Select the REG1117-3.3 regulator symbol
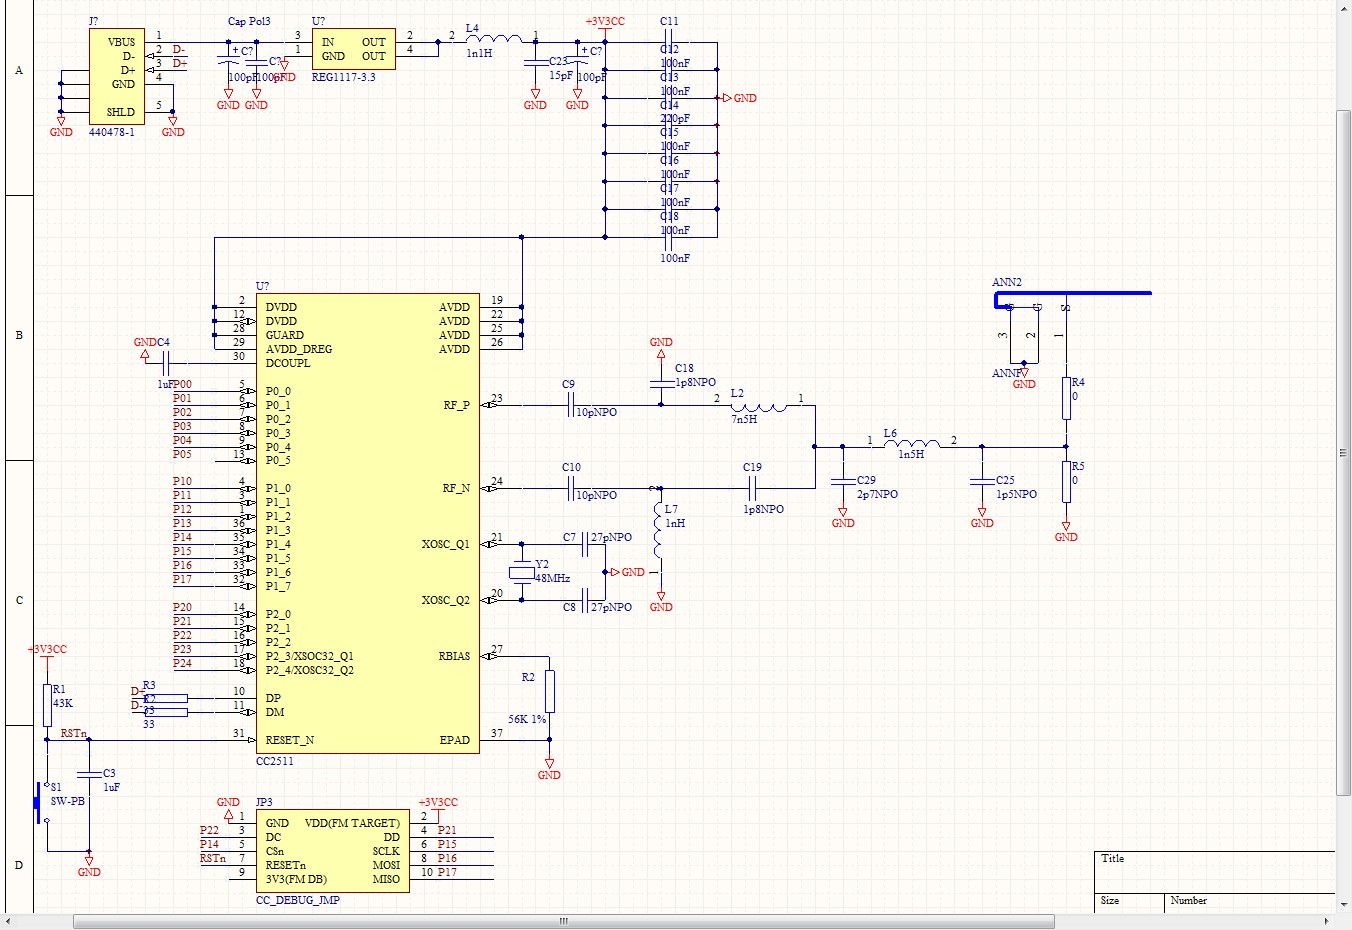 pos(354,49)
